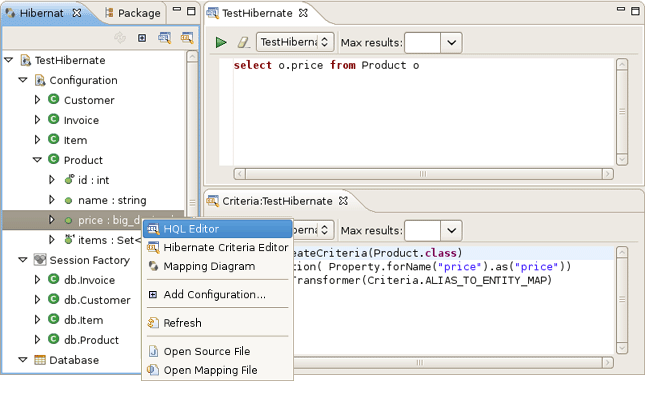Screen dimensions: 645x393
Task: Open Criteria editor icon in Hibernate view toolbar
Action: pyautogui.click(x=187, y=38)
